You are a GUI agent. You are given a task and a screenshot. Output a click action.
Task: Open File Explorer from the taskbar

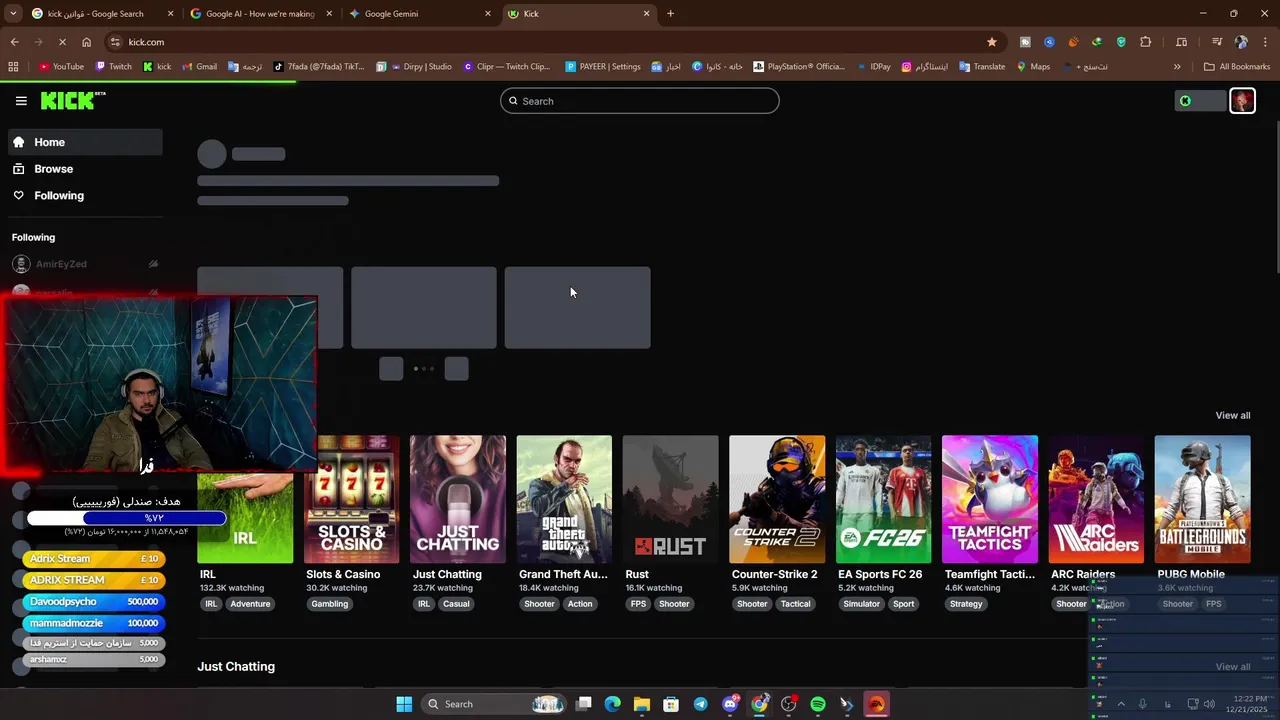(642, 704)
